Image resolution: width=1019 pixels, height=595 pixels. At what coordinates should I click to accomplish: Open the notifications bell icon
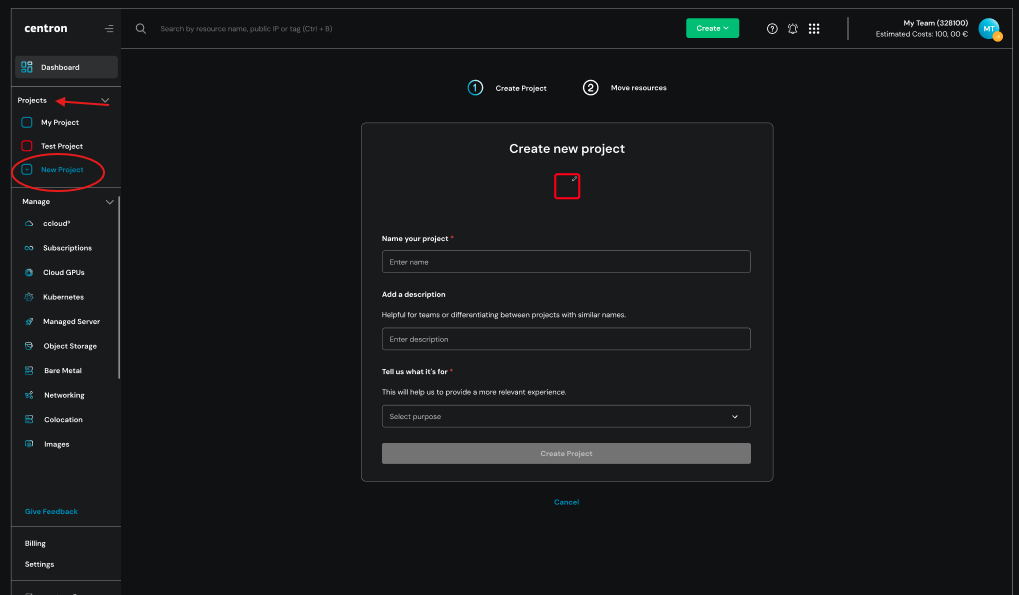tap(793, 29)
